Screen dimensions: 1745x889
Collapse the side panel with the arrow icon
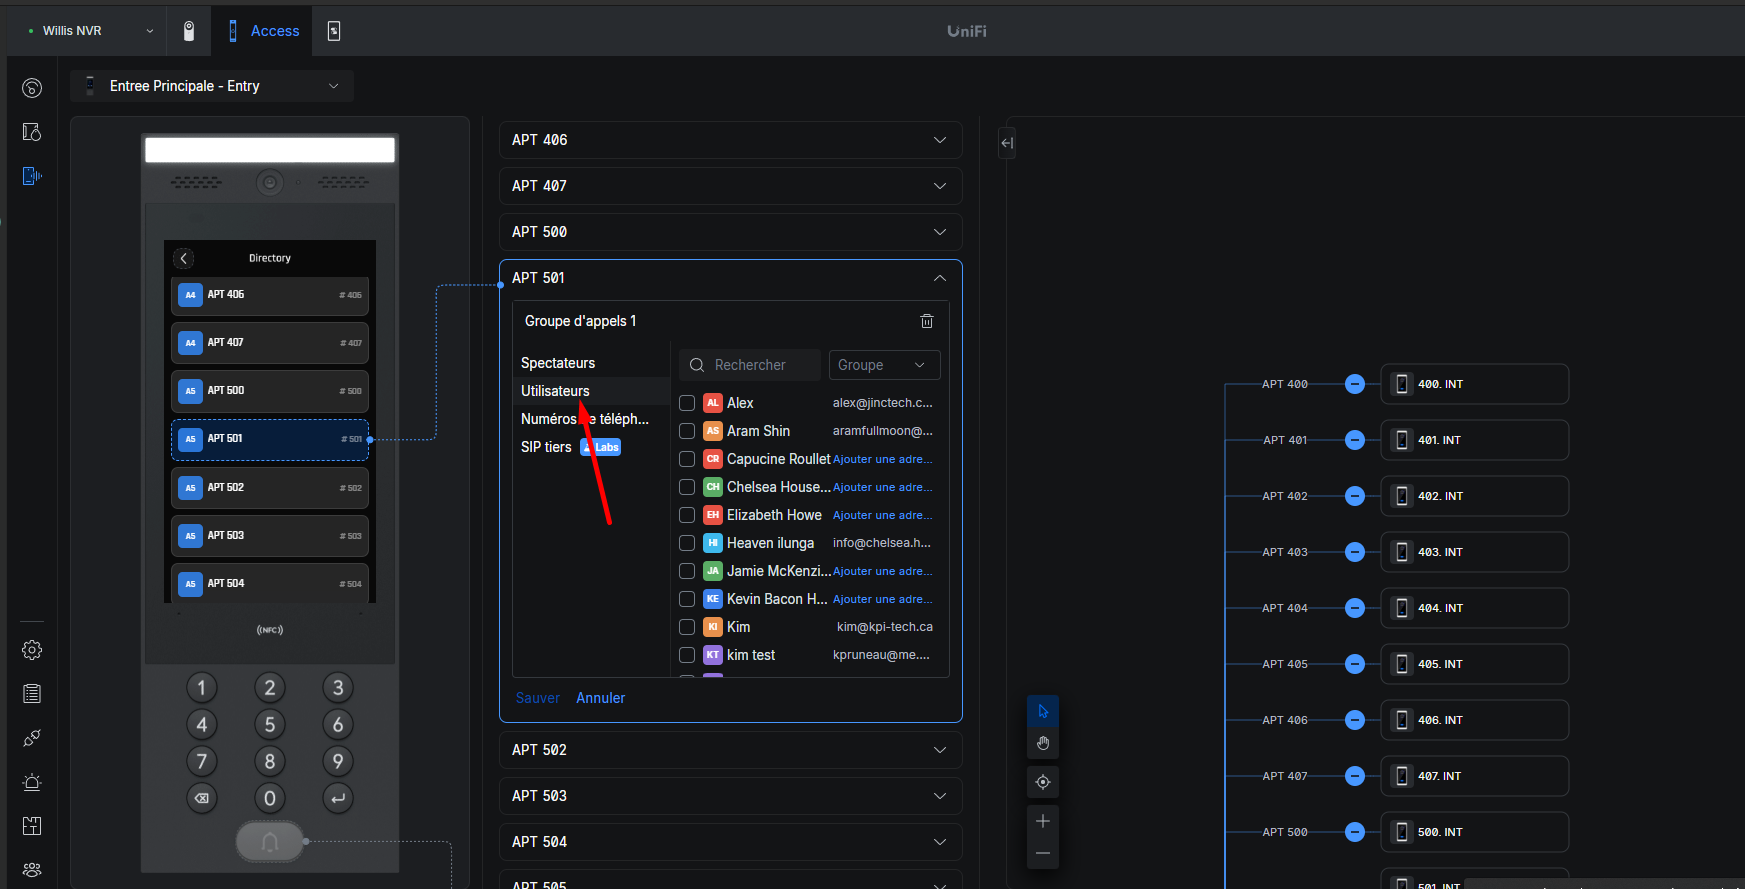[1007, 143]
